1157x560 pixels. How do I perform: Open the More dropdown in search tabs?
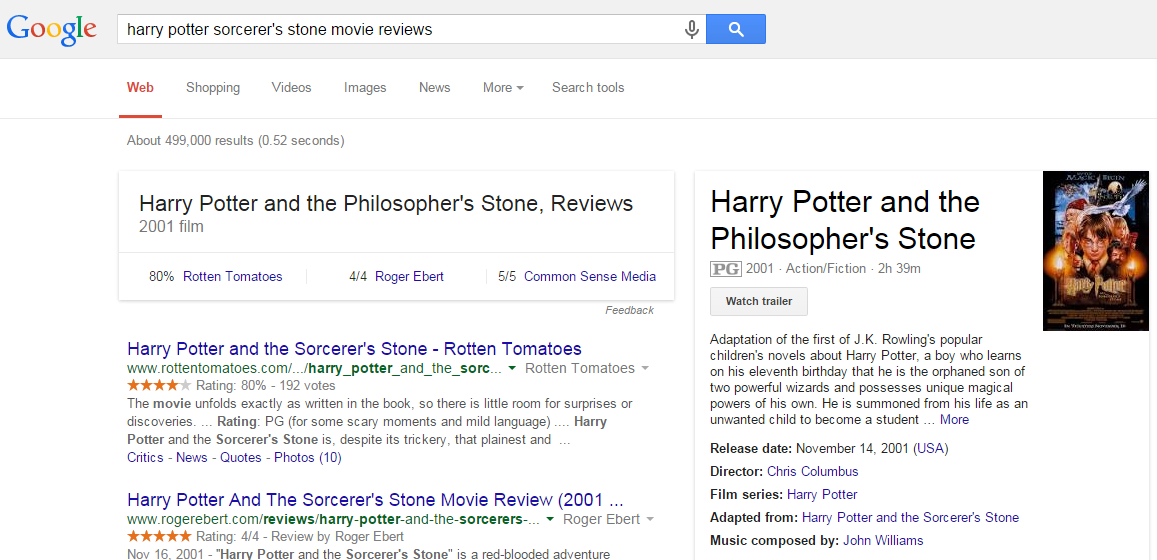tap(503, 88)
